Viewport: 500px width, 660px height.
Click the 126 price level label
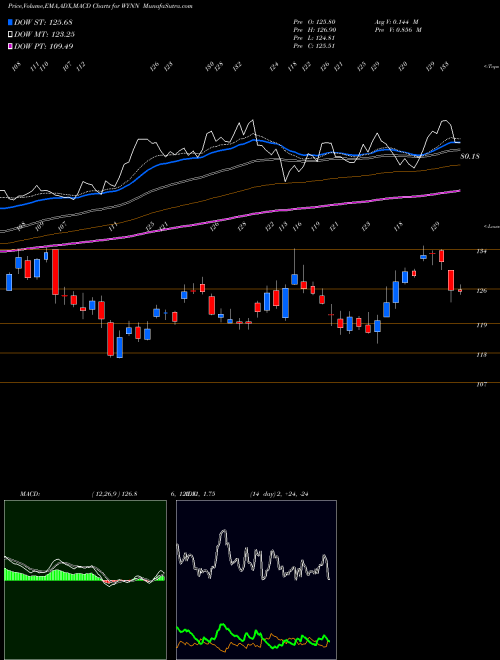tap(482, 290)
